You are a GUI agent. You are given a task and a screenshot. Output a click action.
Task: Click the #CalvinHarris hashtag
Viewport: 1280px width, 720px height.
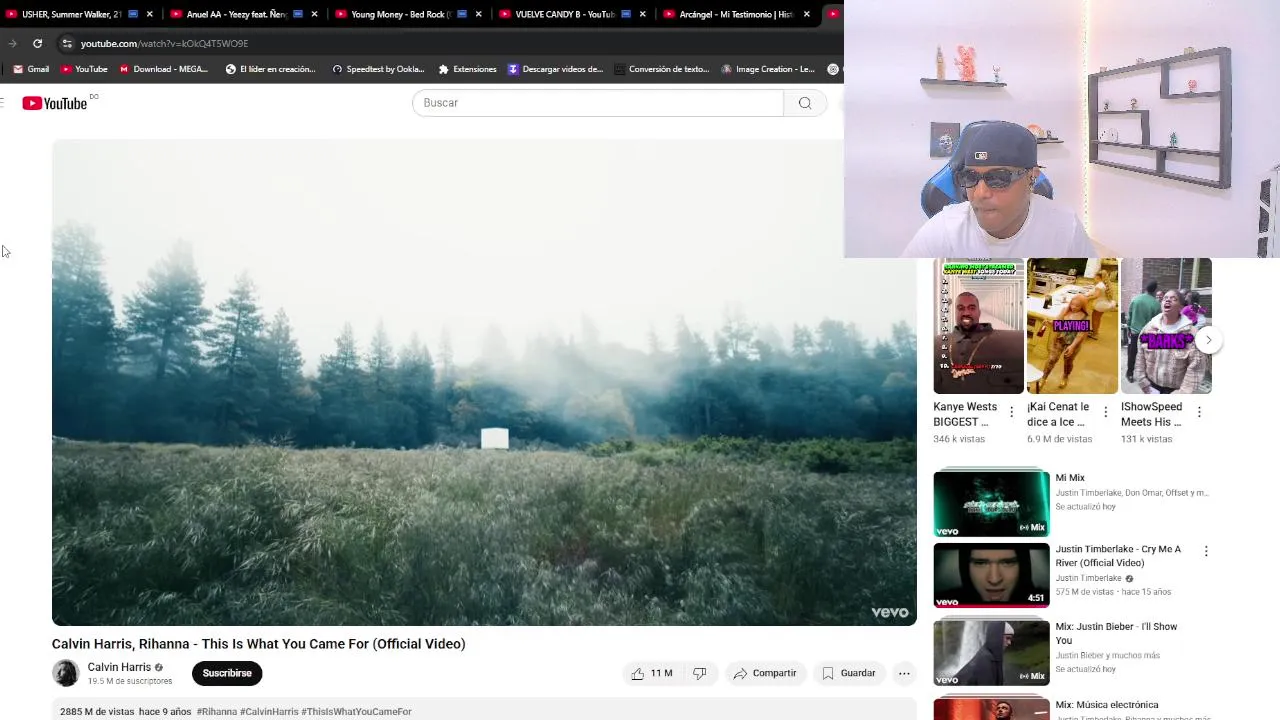pos(269,712)
